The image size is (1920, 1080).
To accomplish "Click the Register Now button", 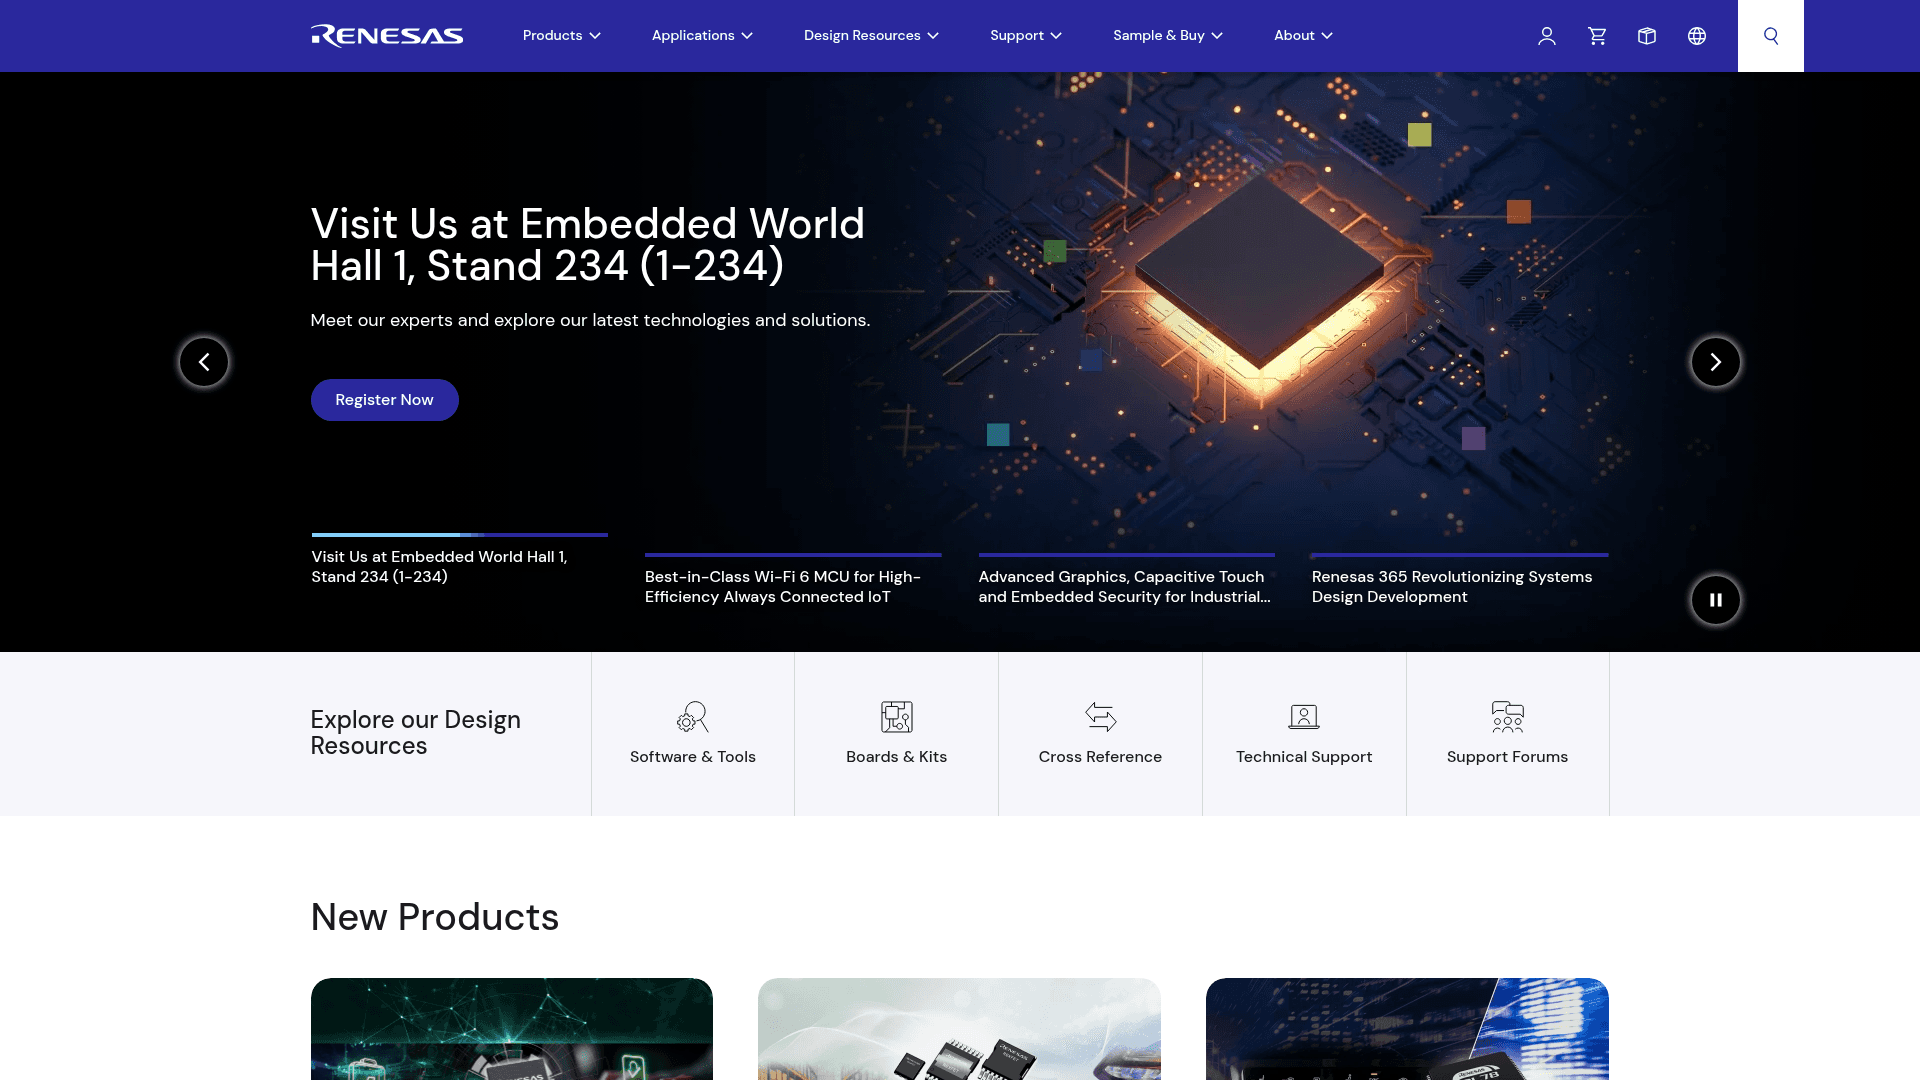I will click(x=384, y=400).
